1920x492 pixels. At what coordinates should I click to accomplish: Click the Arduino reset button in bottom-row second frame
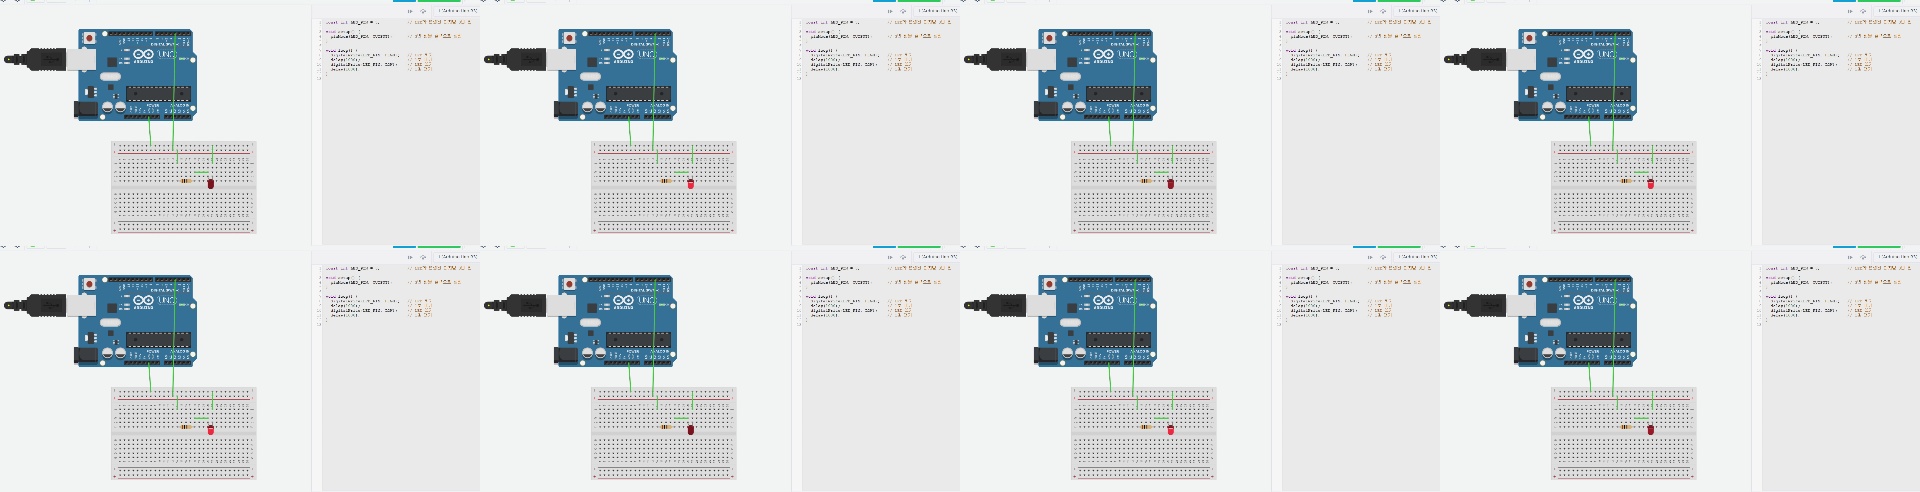coord(570,284)
